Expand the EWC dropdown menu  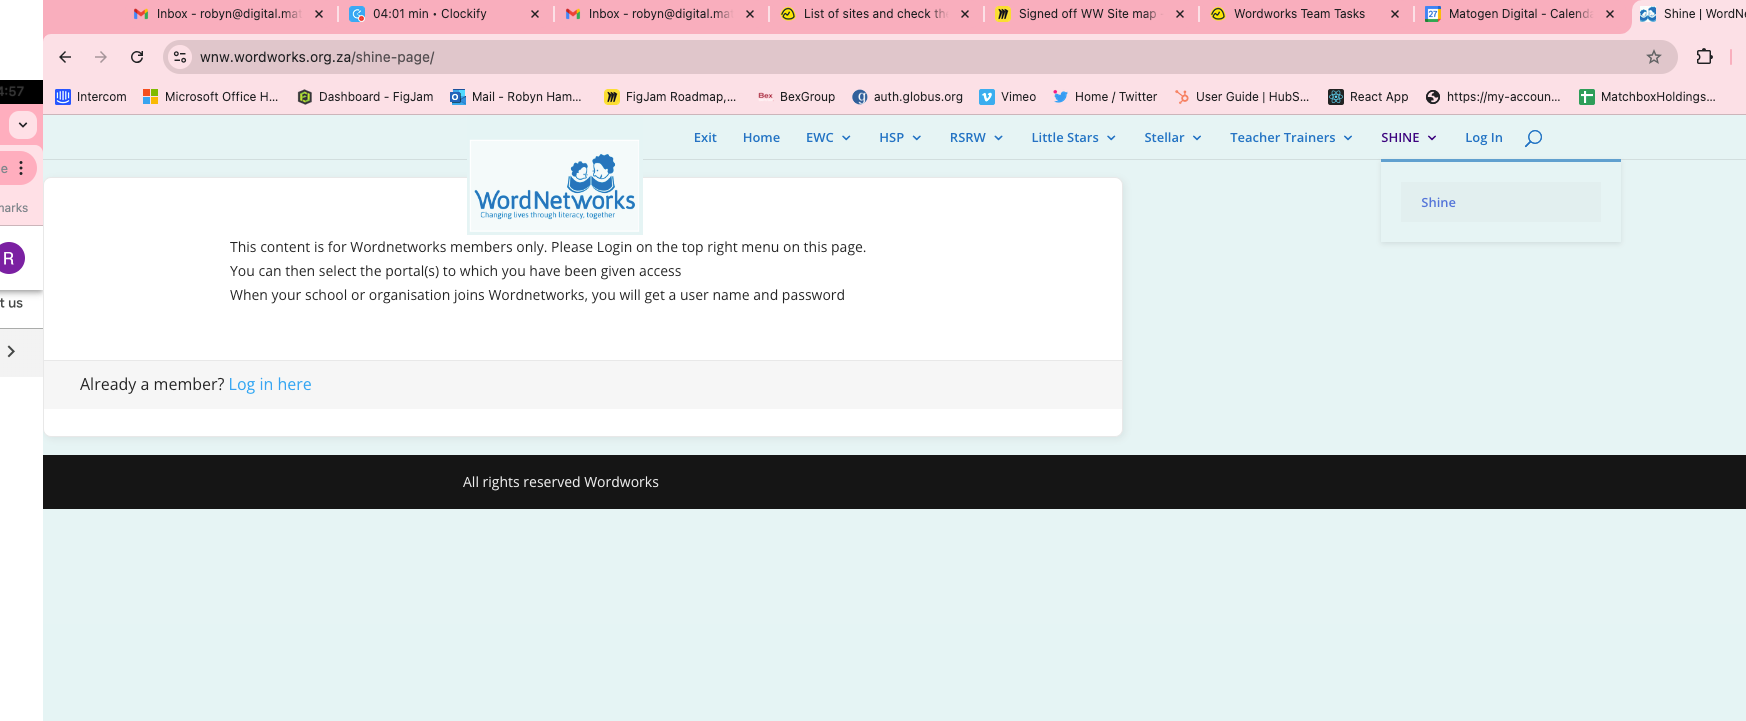828,138
